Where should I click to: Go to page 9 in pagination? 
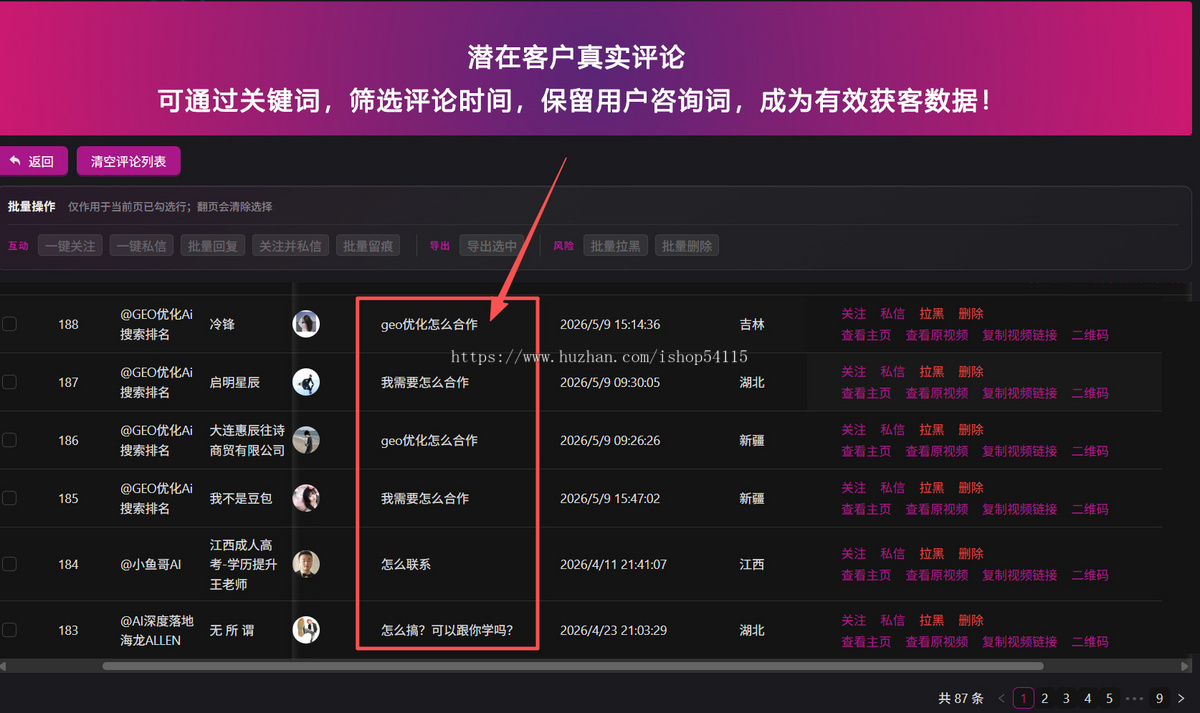coord(1159,698)
